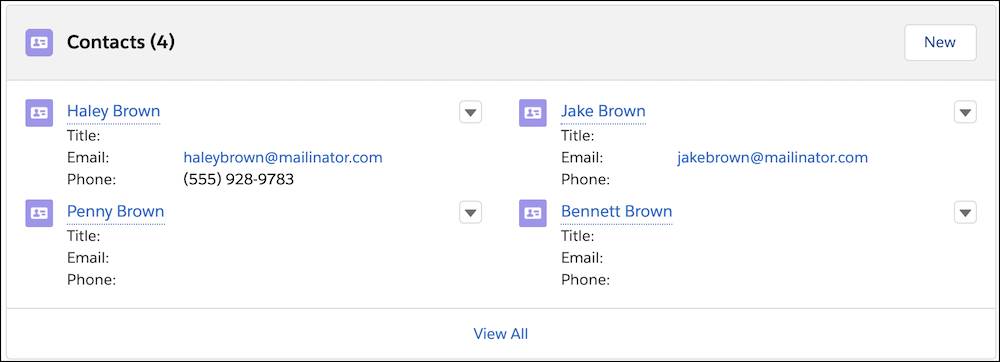Click the contact icon beside Bennett Brown
The height and width of the screenshot is (362, 1000).
(533, 213)
